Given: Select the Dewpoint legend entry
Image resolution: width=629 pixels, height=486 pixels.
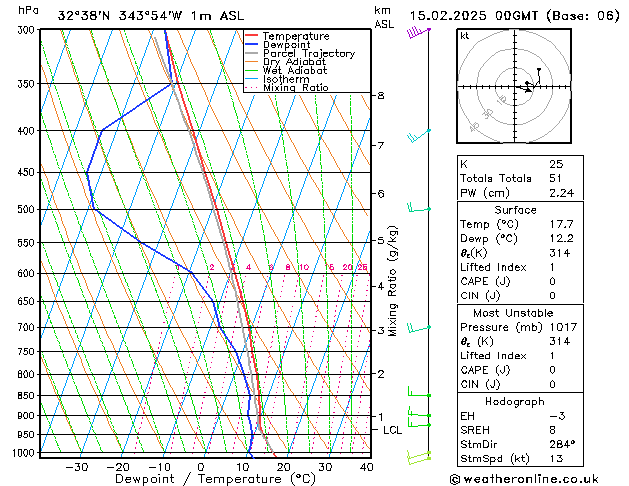Looking at the screenshot, I should pos(293,45).
